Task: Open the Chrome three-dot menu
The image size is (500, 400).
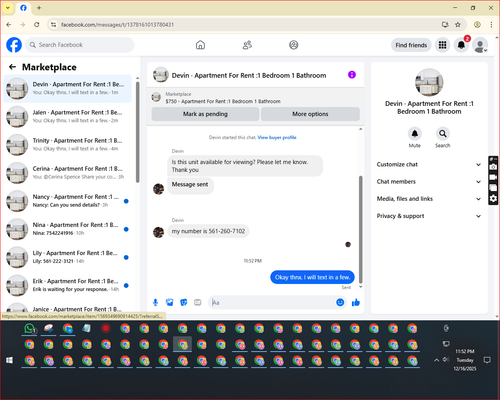Action: tap(491, 25)
